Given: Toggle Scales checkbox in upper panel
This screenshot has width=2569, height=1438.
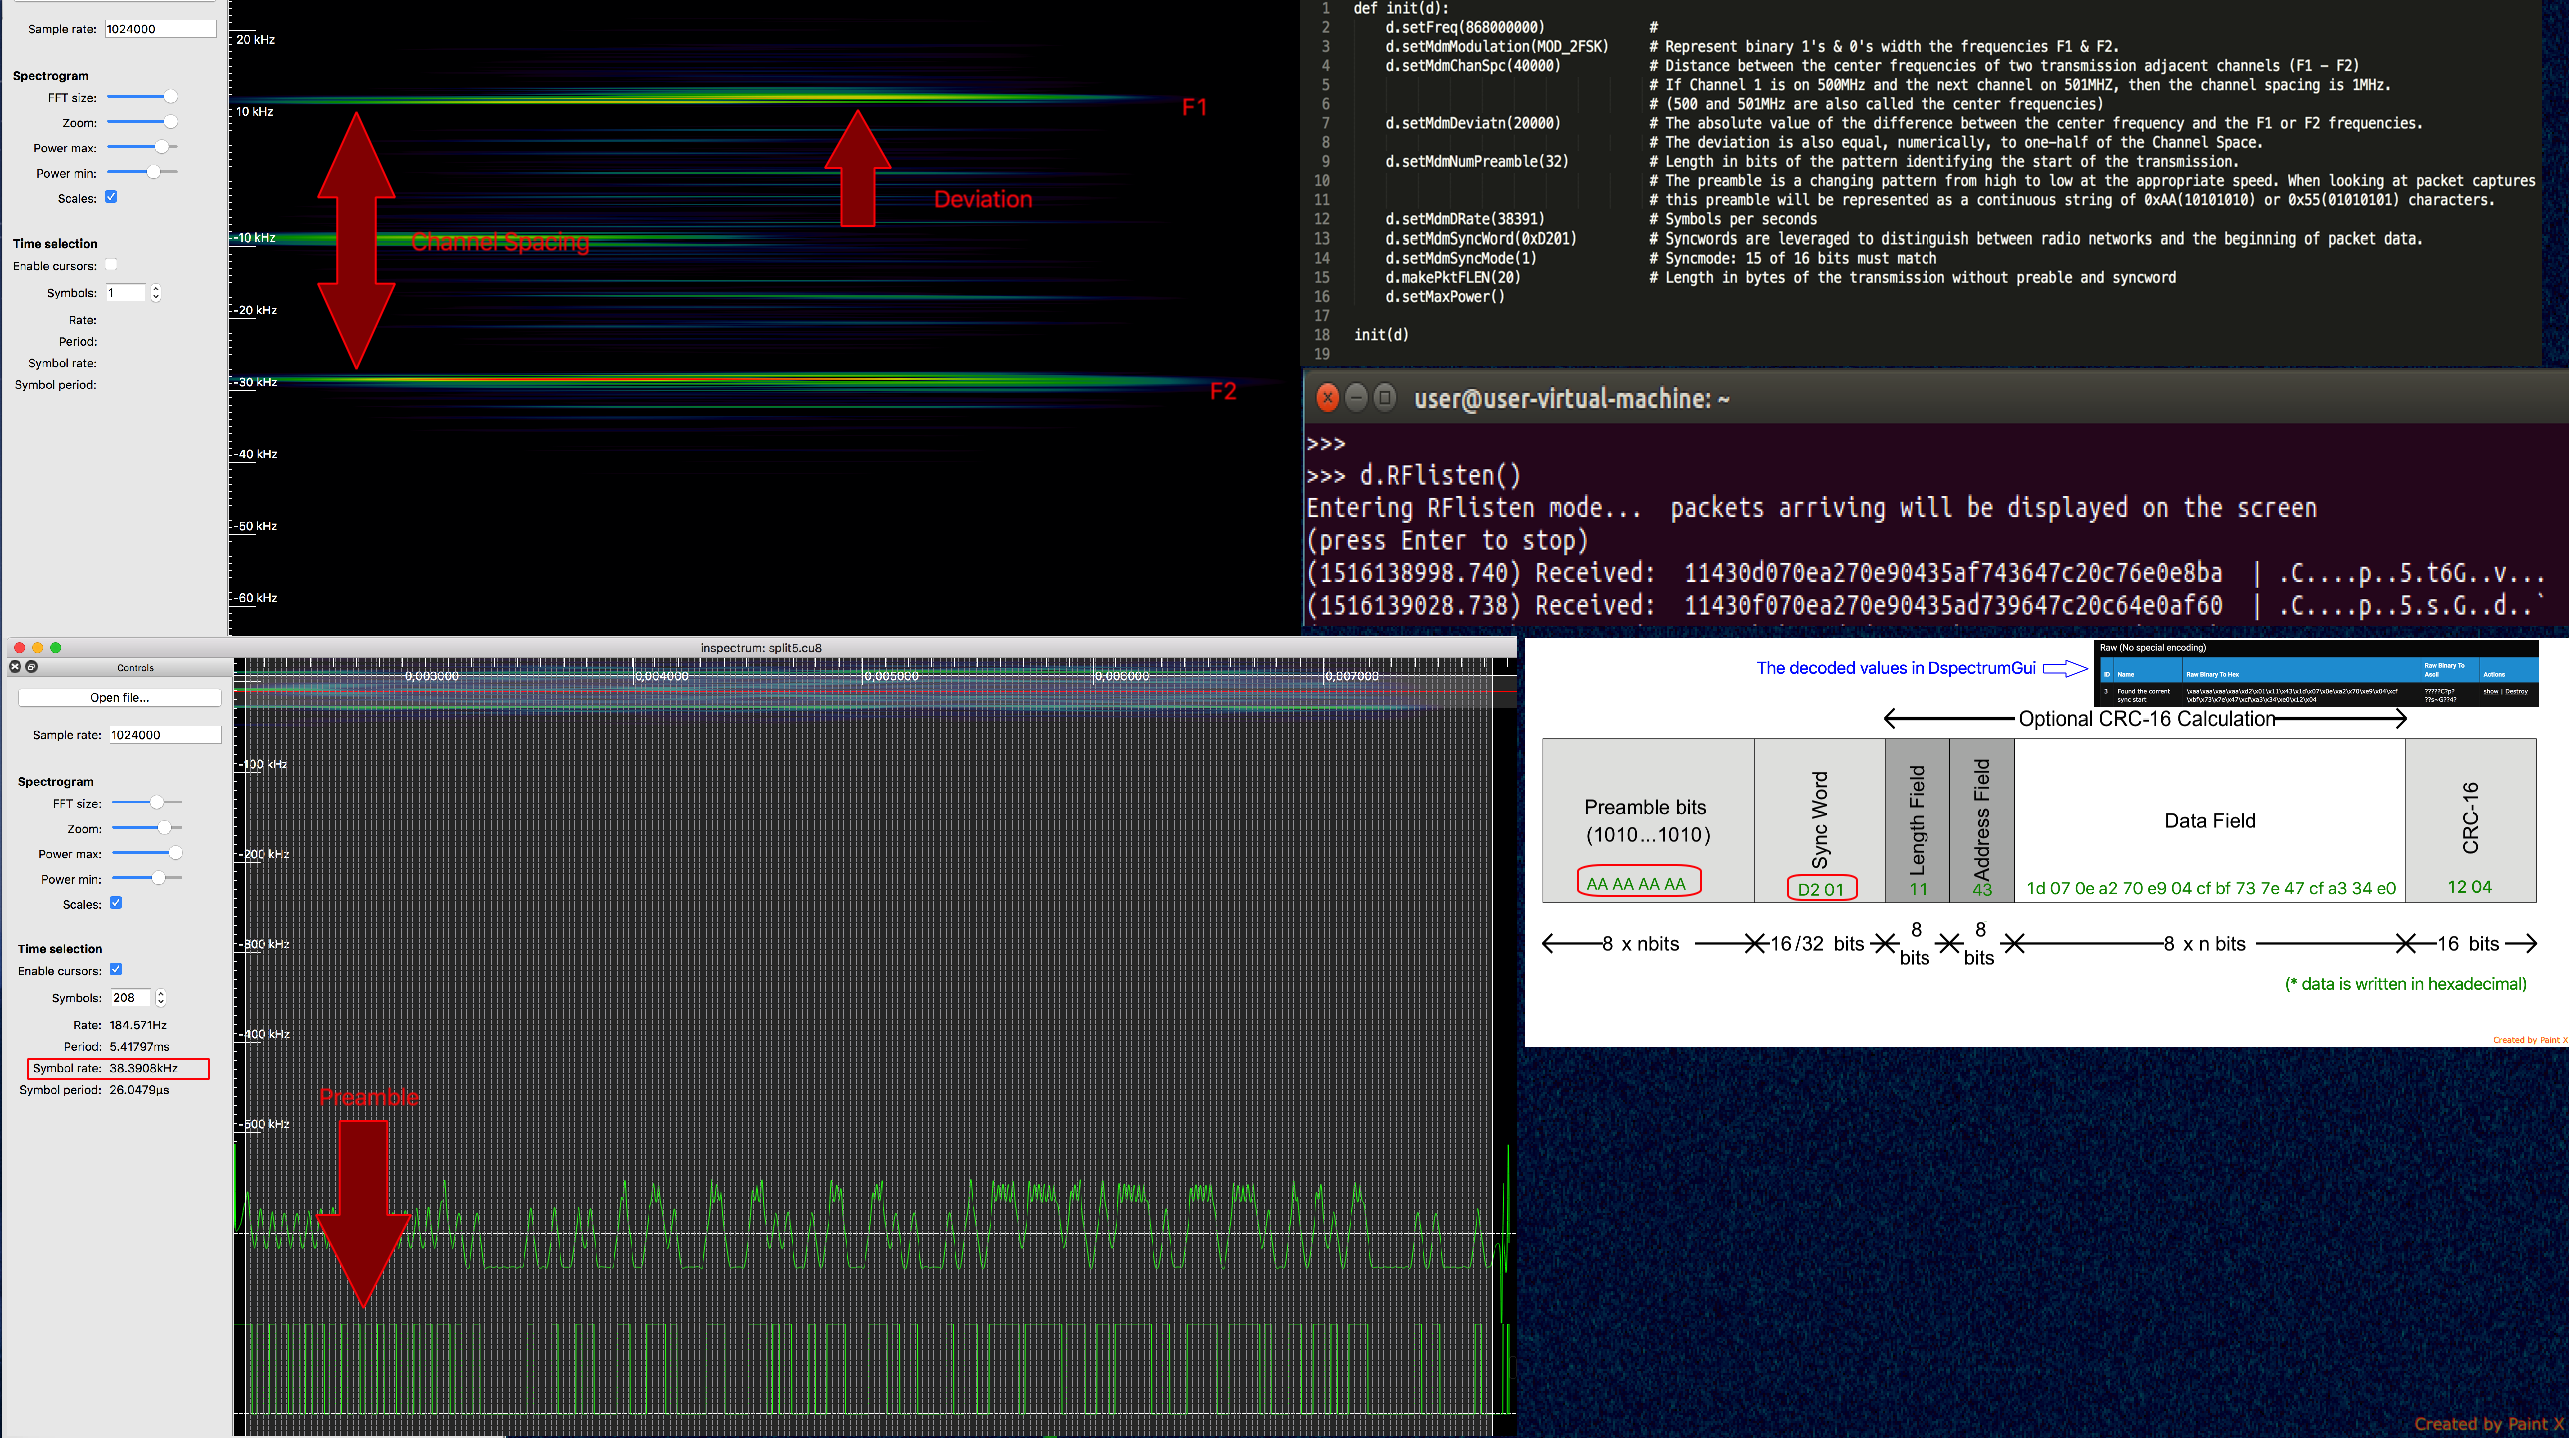Looking at the screenshot, I should point(111,197).
